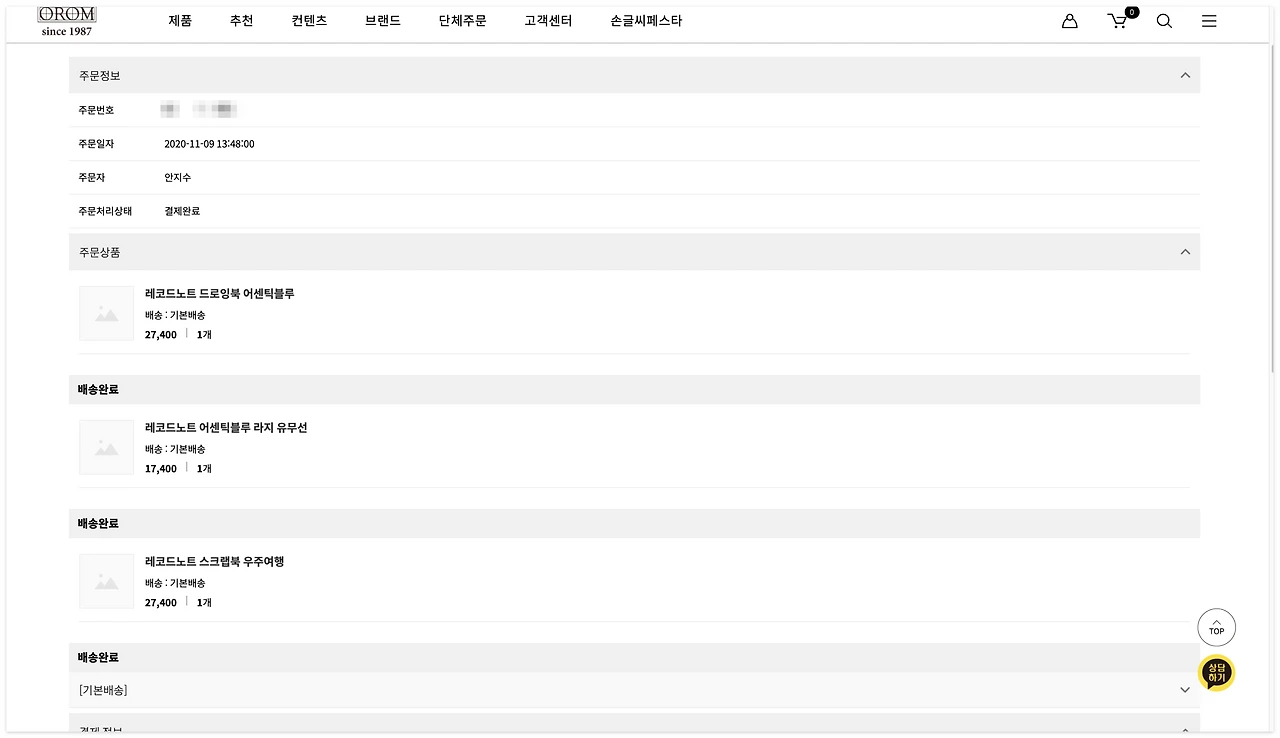Open the hamburger menu icon
This screenshot has height=738, width=1280.
click(1209, 21)
